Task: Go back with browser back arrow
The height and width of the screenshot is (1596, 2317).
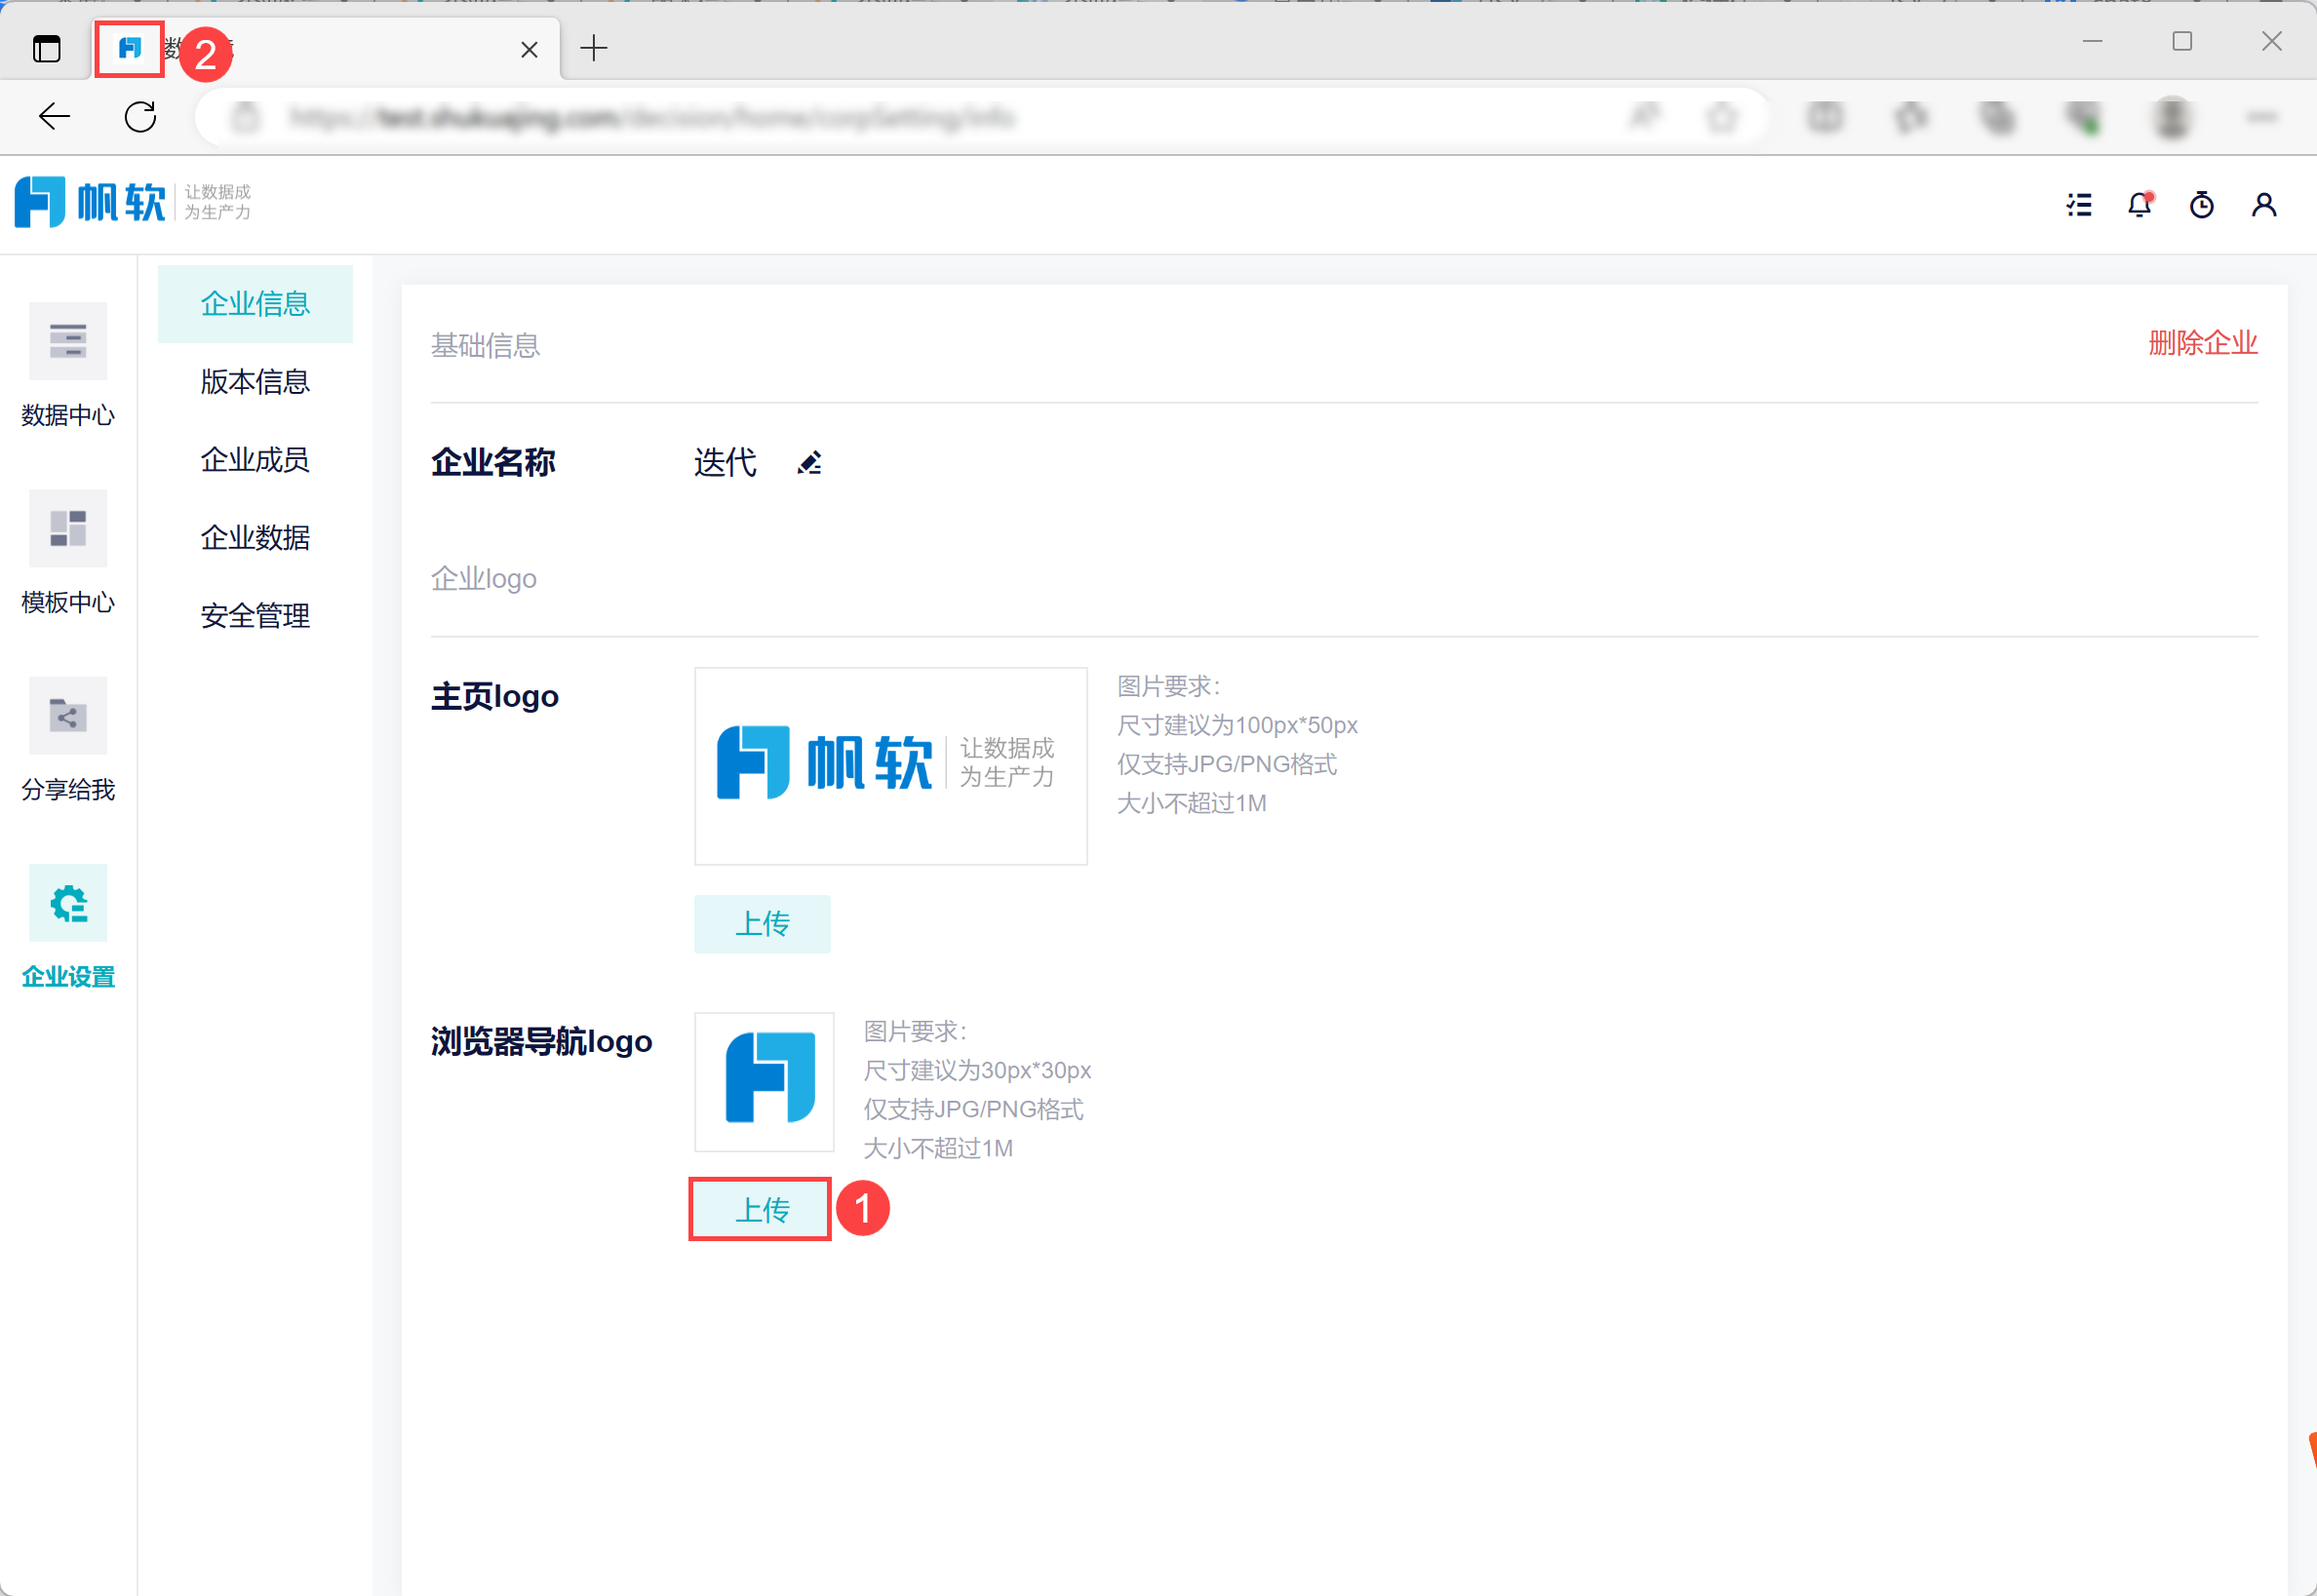Action: coord(54,117)
